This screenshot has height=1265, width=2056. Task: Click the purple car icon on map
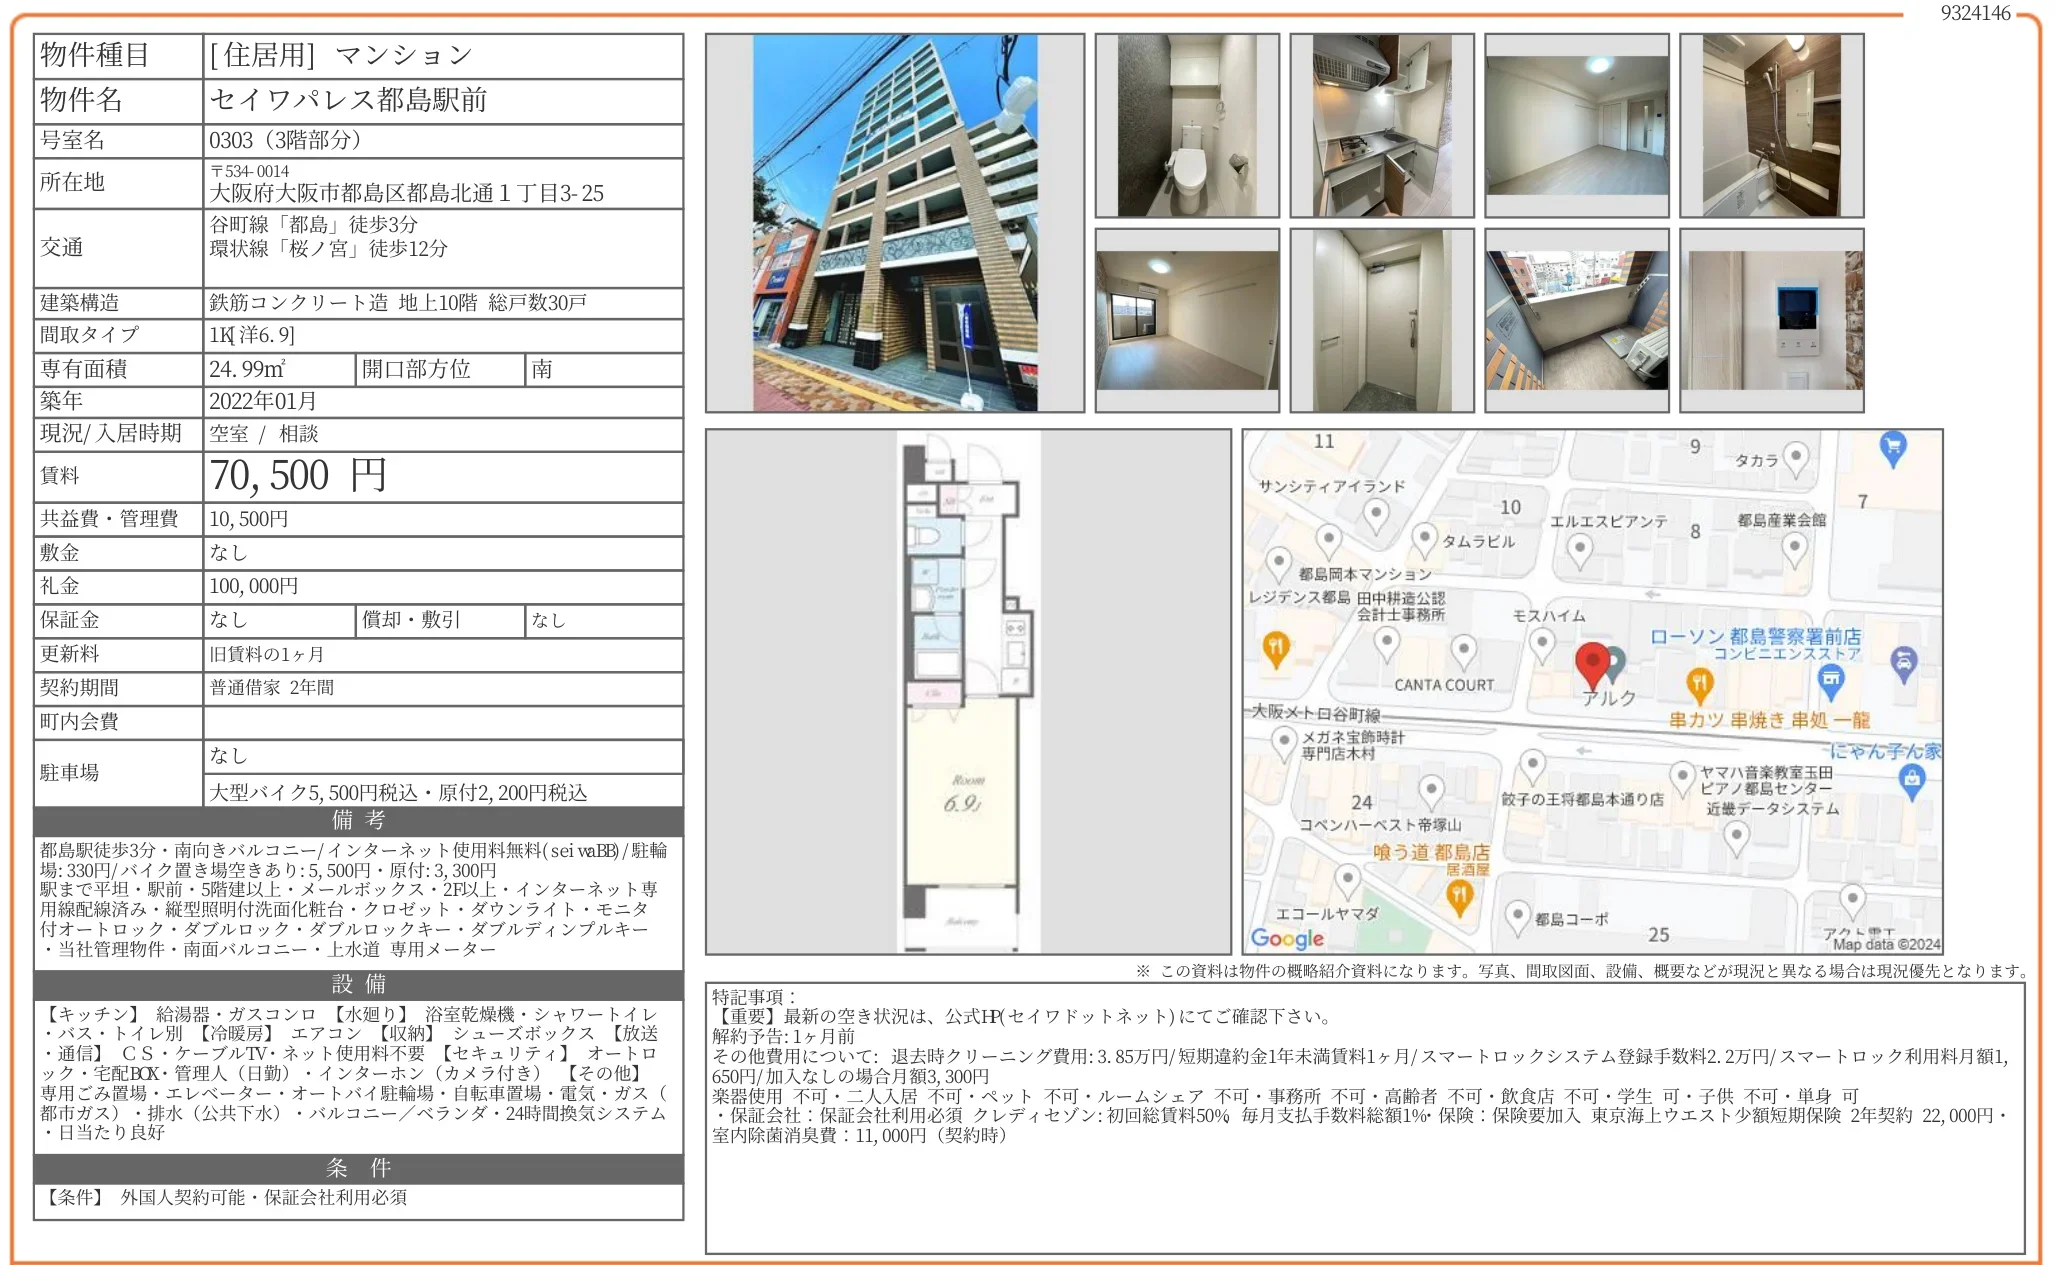(1903, 661)
